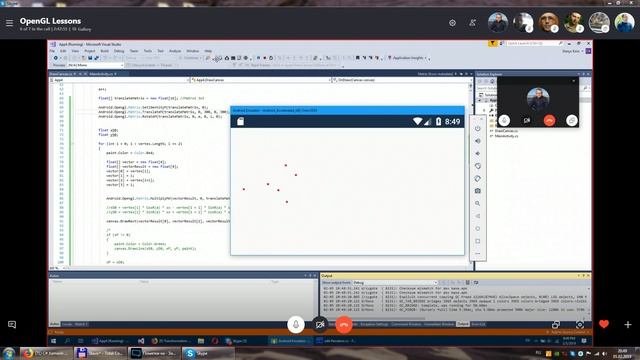Open call settings gear in Skype header
The height and width of the screenshot is (360, 640).
click(452, 23)
